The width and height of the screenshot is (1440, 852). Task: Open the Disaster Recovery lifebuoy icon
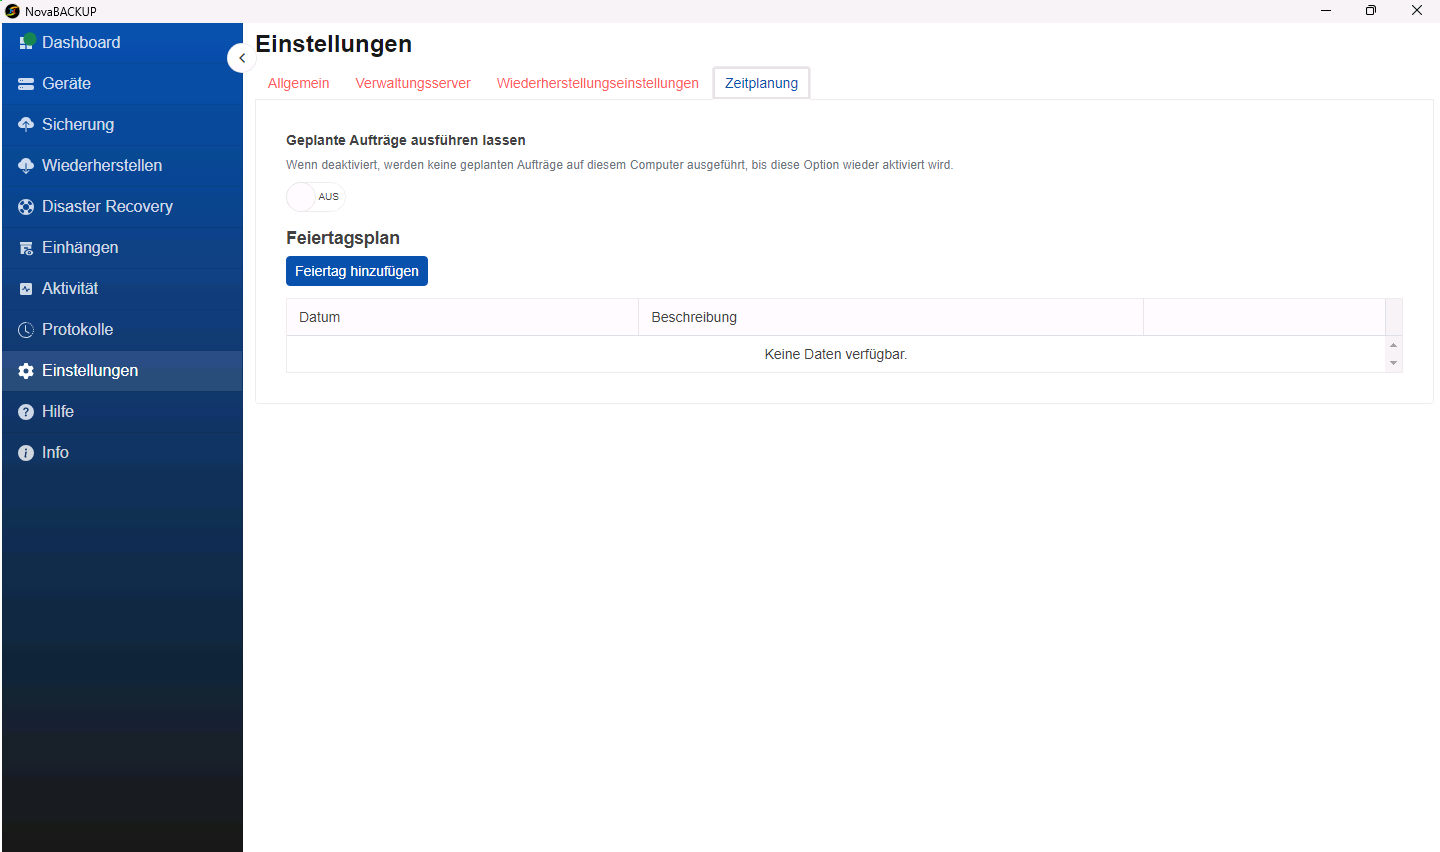pos(26,206)
